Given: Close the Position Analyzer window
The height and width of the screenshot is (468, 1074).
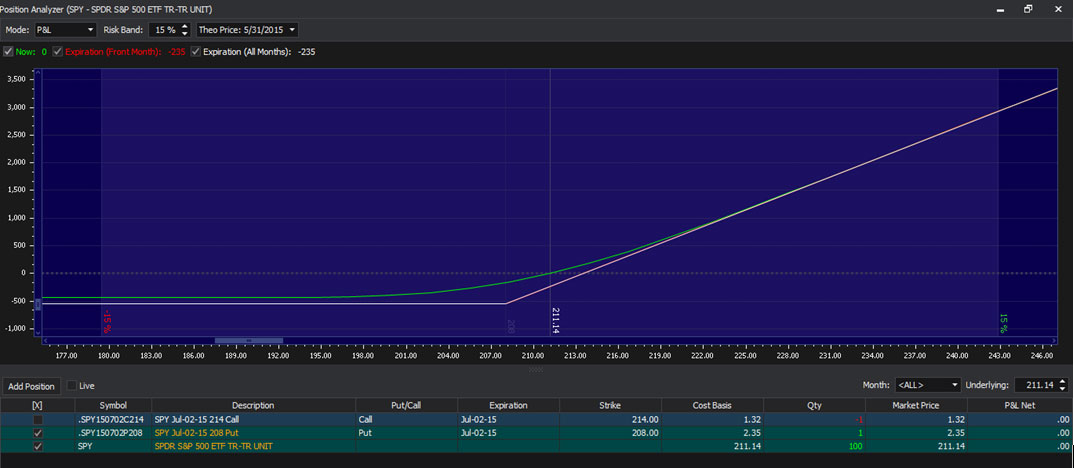Looking at the screenshot, I should coord(1054,8).
